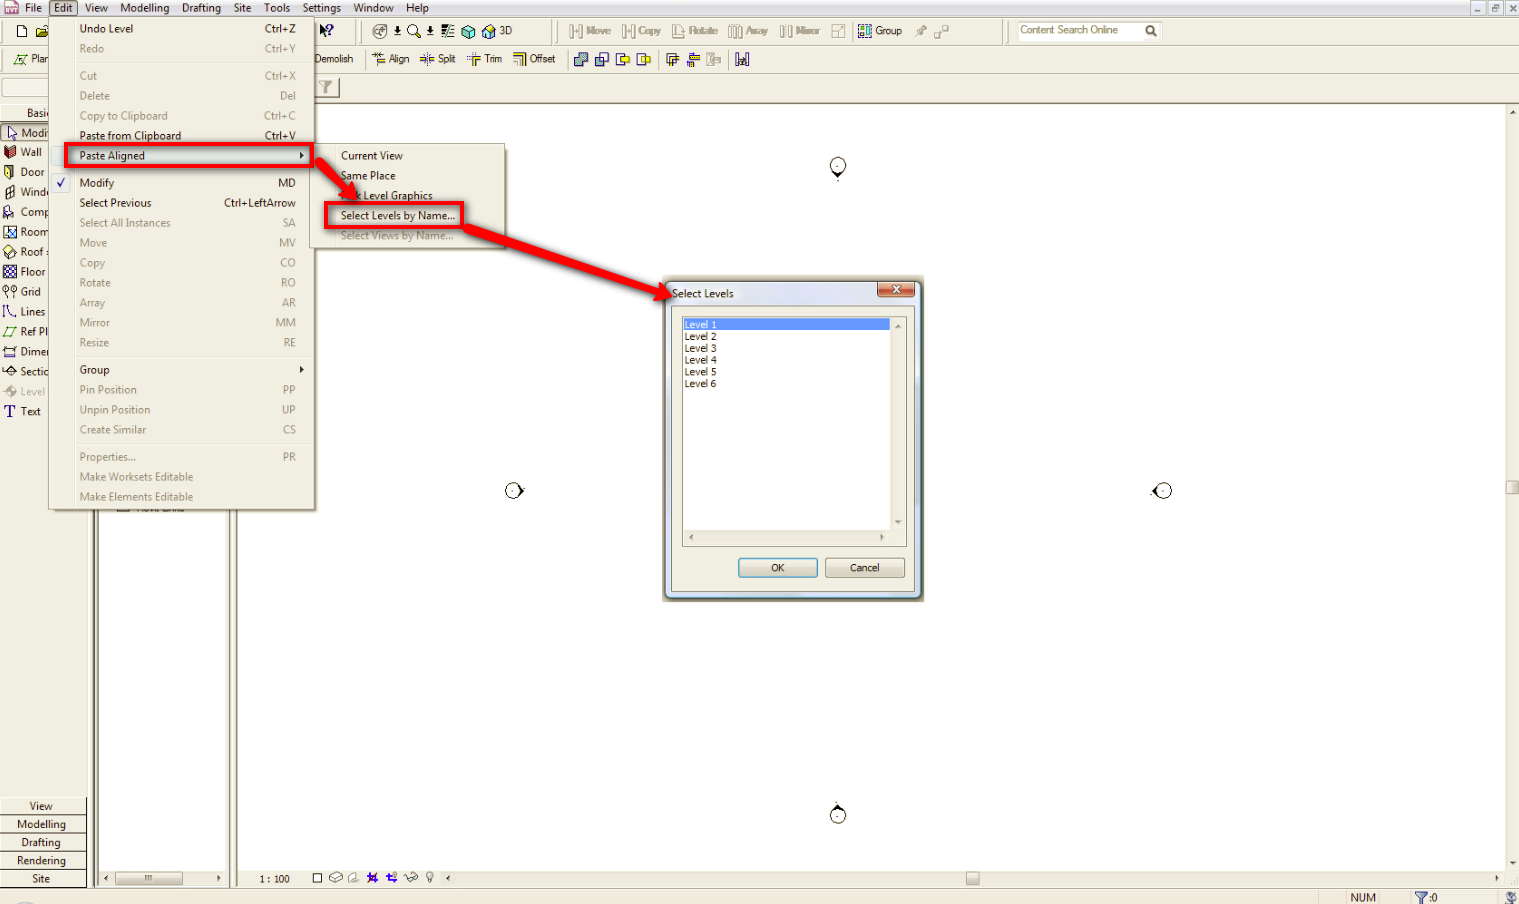Open the Settings menu
This screenshot has width=1519, height=904.
click(x=322, y=8)
